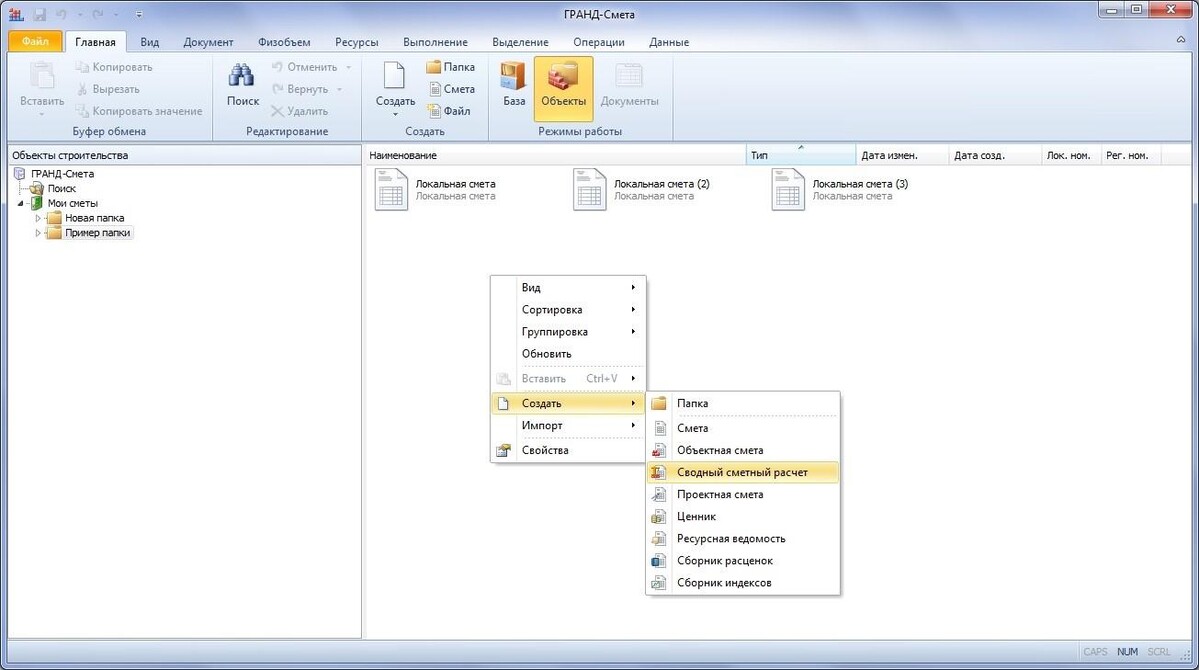Image resolution: width=1199 pixels, height=670 pixels.
Task: Select Мои сметы in the tree
Action: (x=73, y=203)
